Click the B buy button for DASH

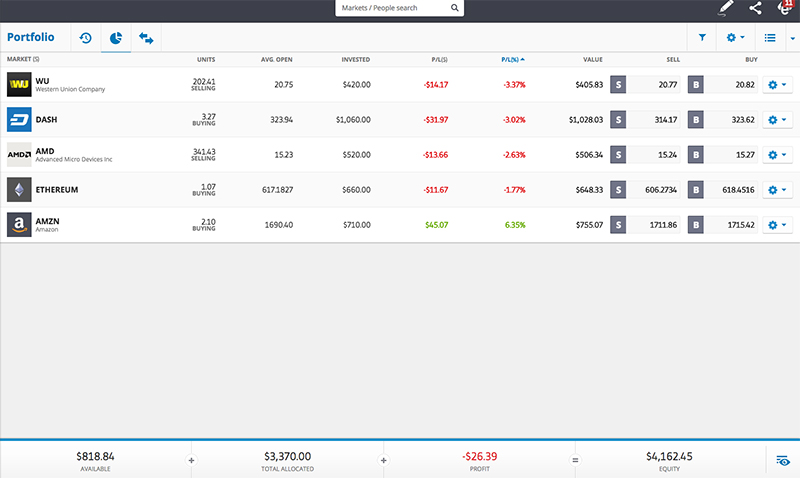tap(695, 119)
